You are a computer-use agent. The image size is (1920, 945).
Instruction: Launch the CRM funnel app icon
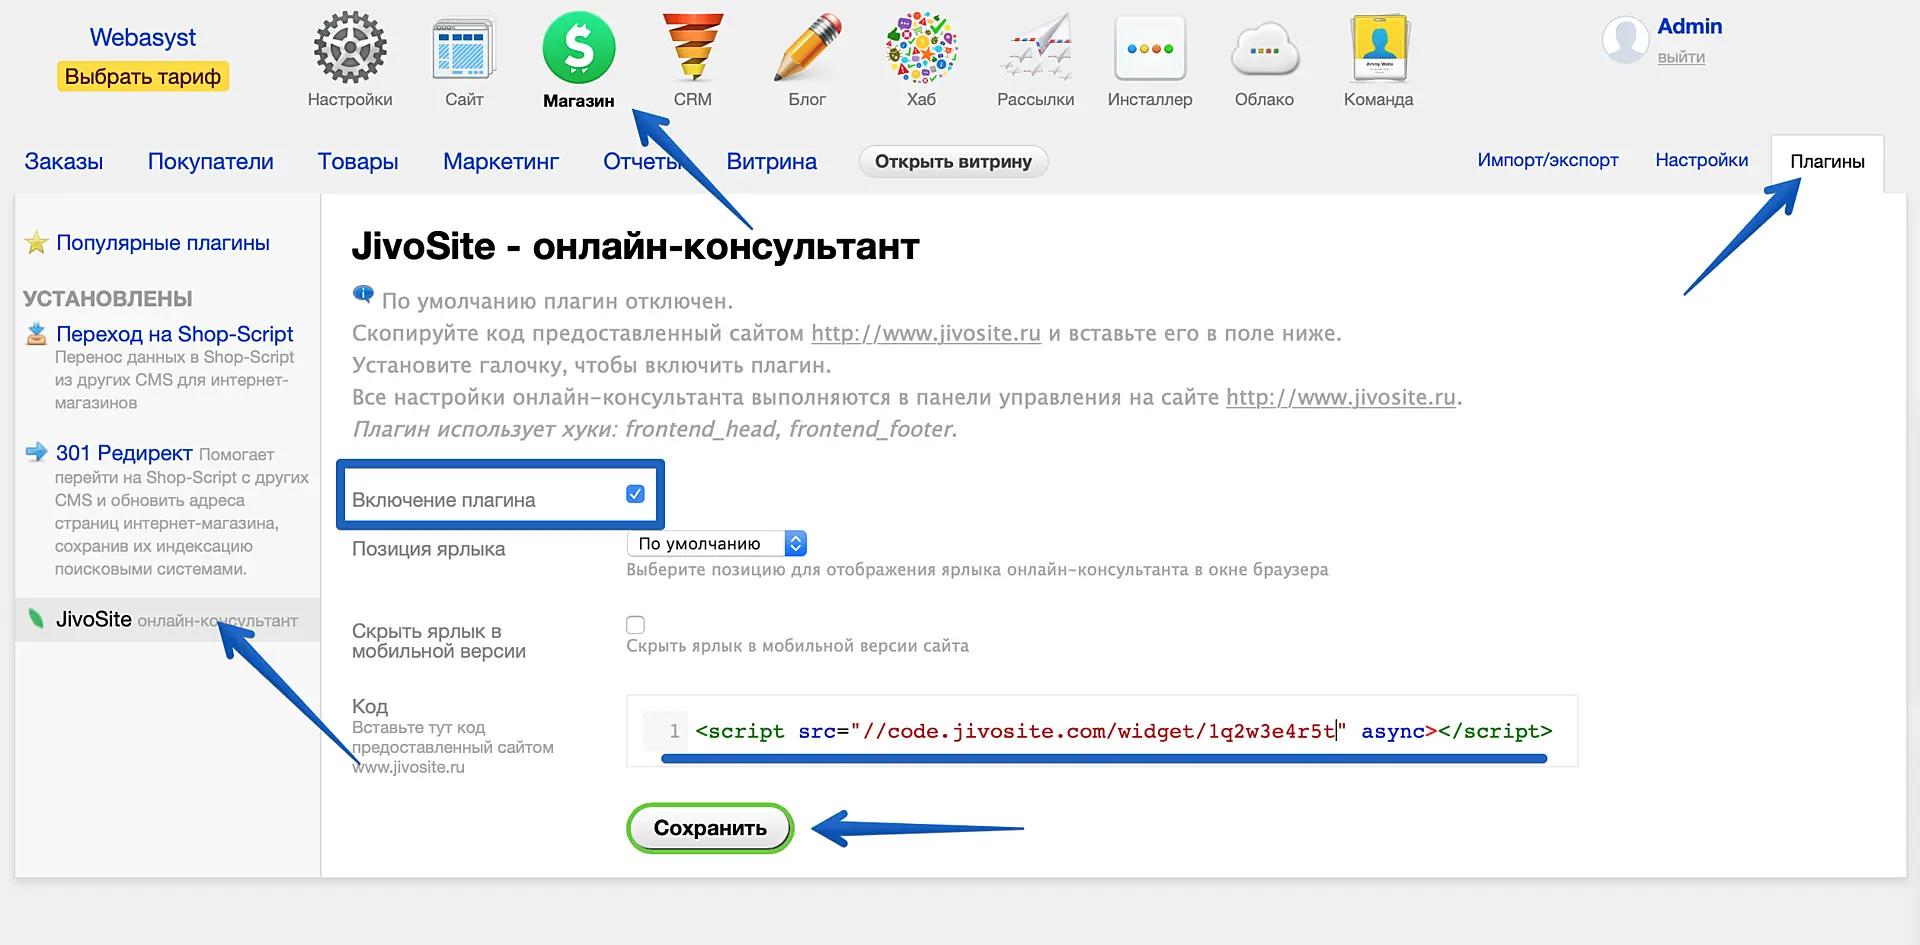point(693,47)
